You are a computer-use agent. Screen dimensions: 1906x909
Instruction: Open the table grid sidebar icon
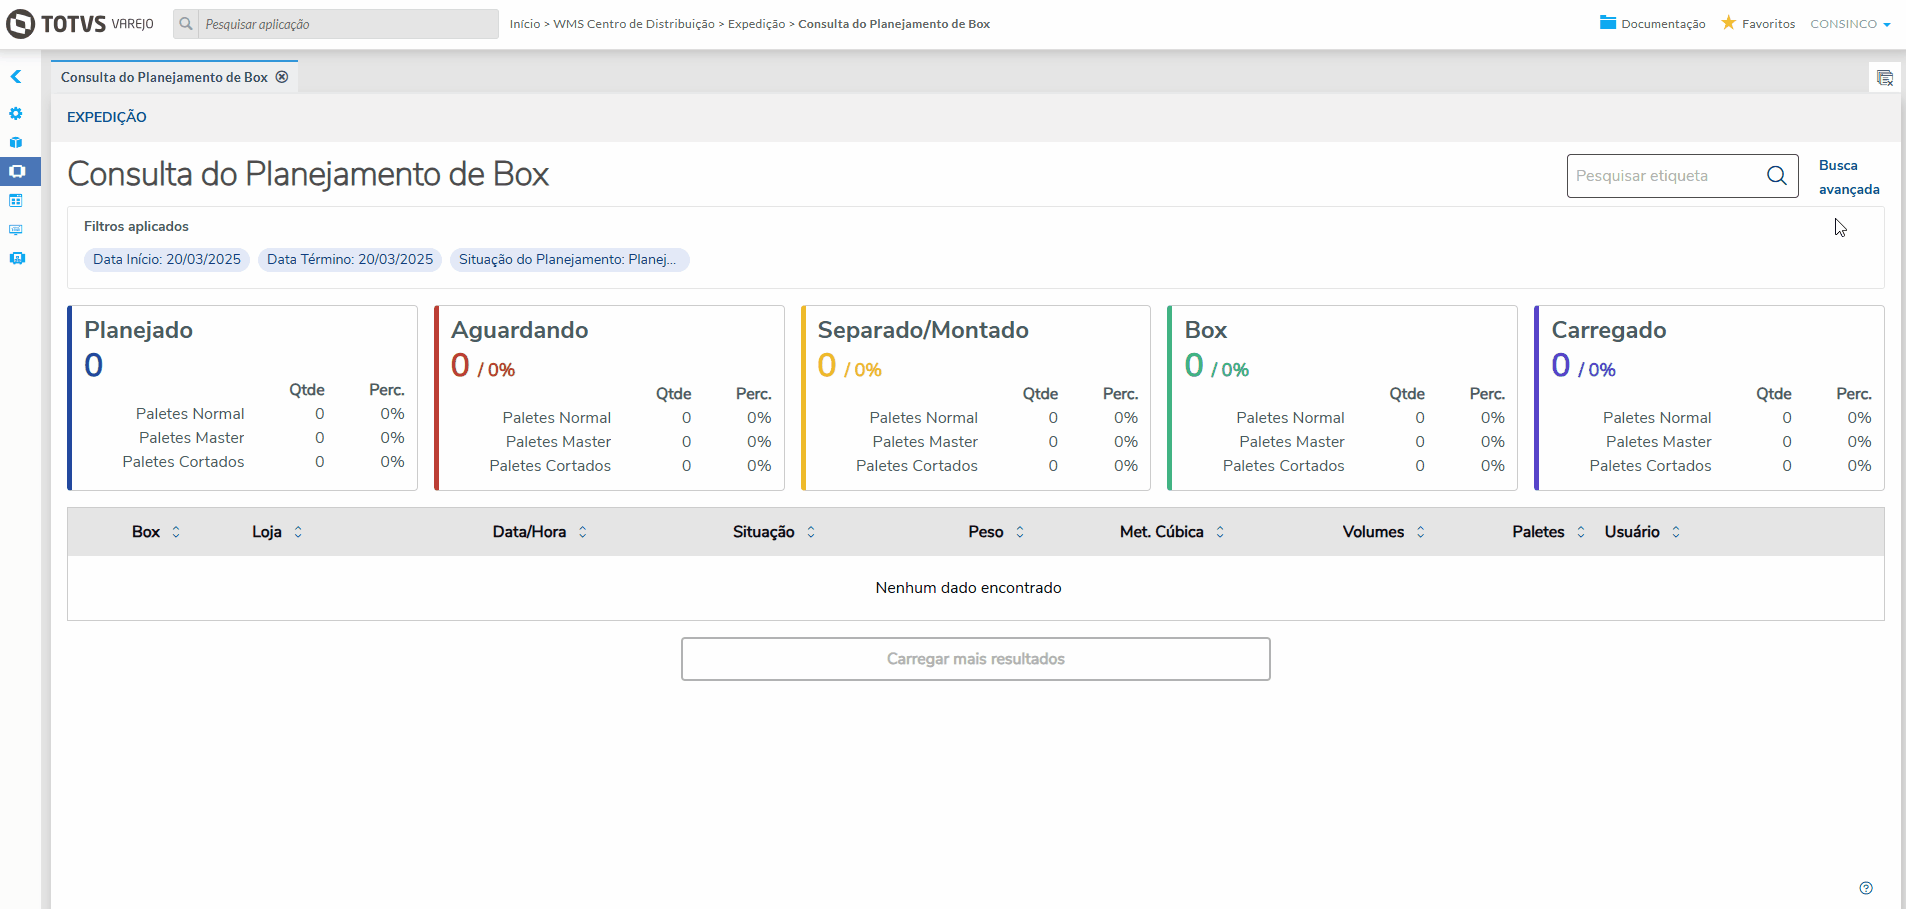pos(16,200)
